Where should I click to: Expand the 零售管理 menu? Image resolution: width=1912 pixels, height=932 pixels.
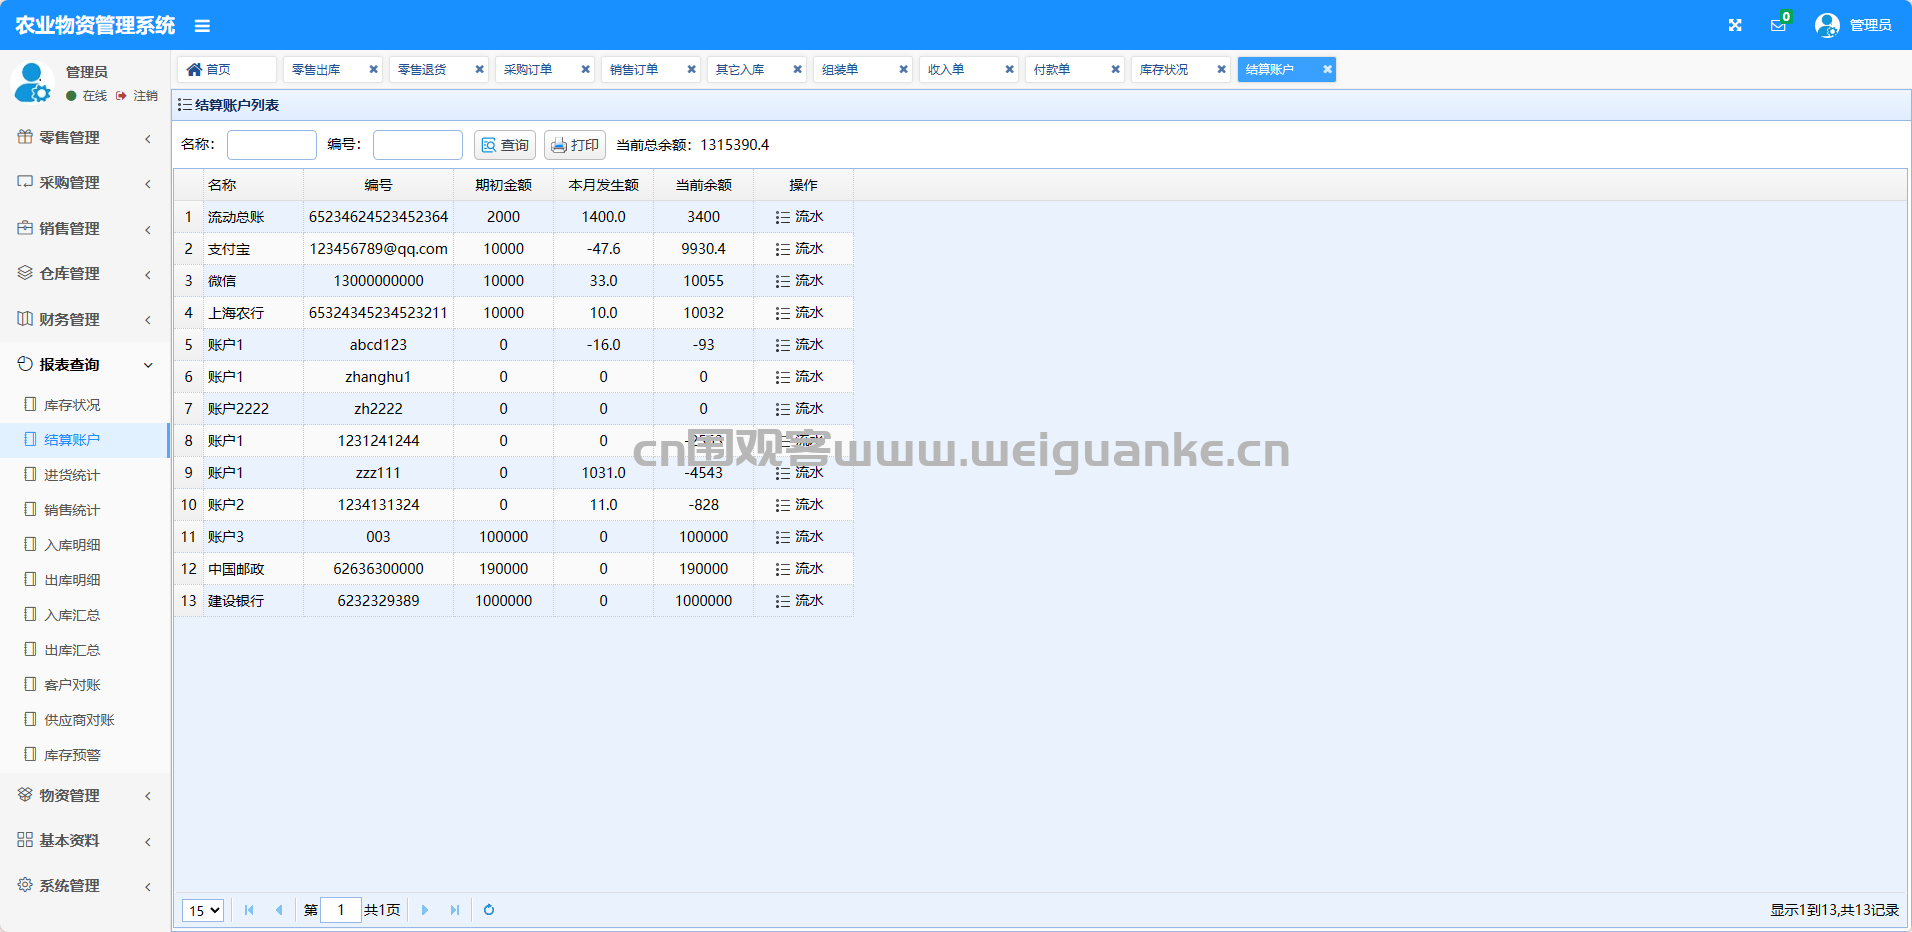point(85,138)
